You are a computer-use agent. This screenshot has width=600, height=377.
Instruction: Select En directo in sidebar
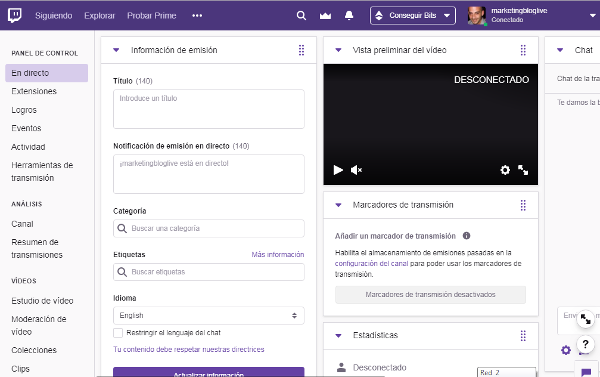point(47,73)
